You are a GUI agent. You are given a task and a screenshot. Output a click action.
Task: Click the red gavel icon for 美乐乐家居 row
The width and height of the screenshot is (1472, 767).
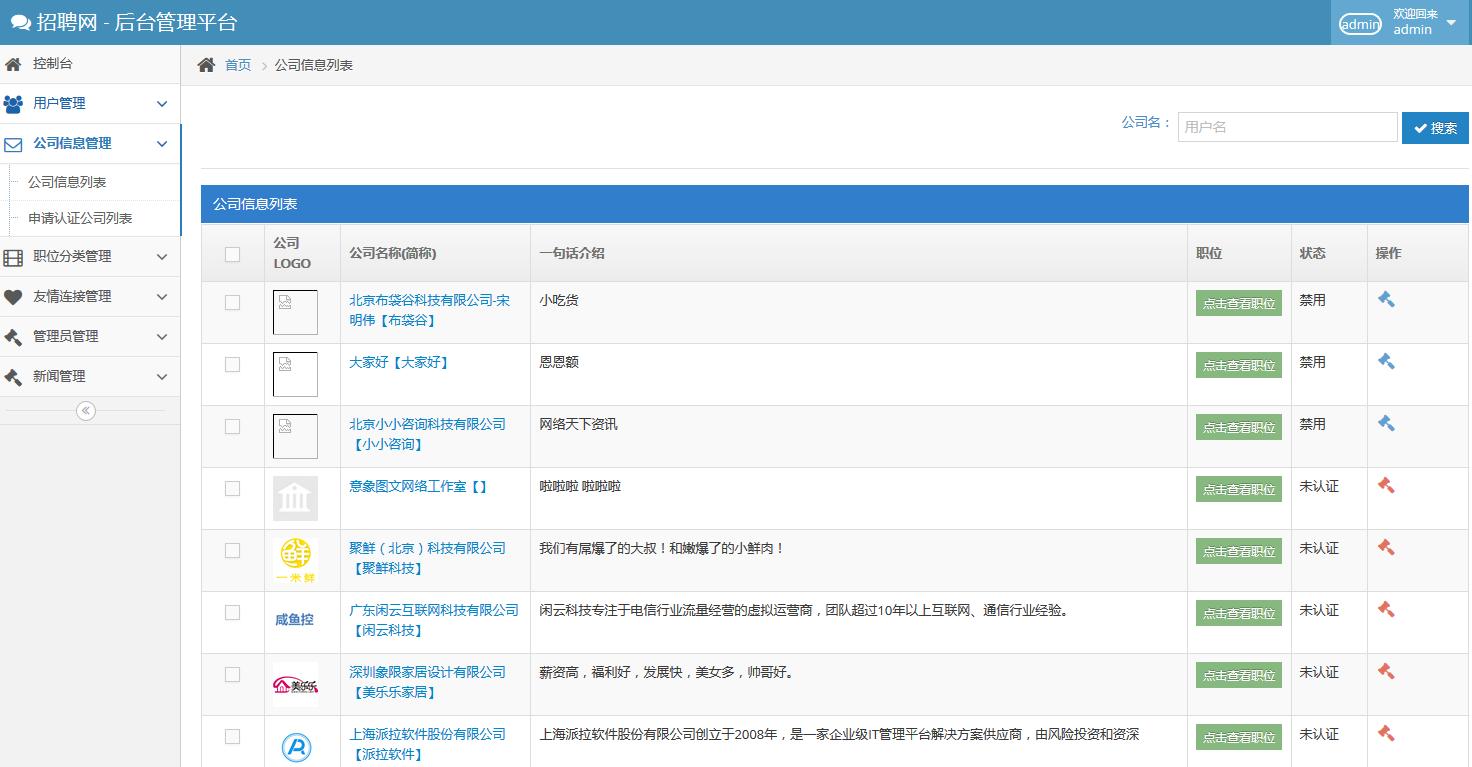click(1386, 671)
